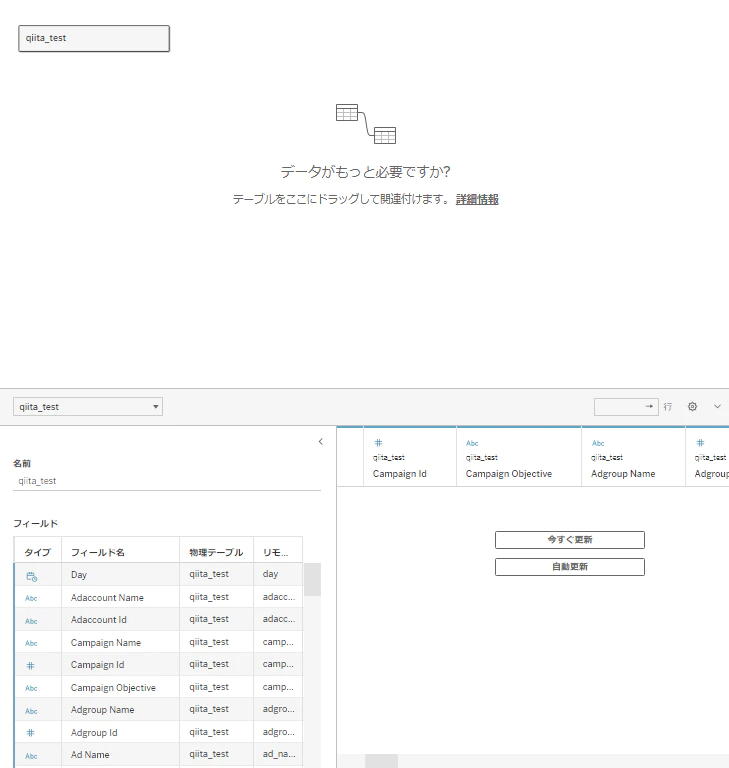The height and width of the screenshot is (768, 729).
Task: Open the qiita_test table selector dropdown
Action: pos(88,407)
